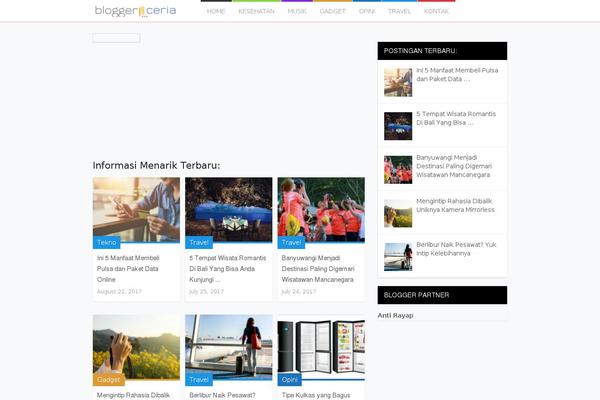Screen dimensions: 600x400
Task: Open the mirrorless camera post image in grid
Action: pyautogui.click(x=136, y=347)
